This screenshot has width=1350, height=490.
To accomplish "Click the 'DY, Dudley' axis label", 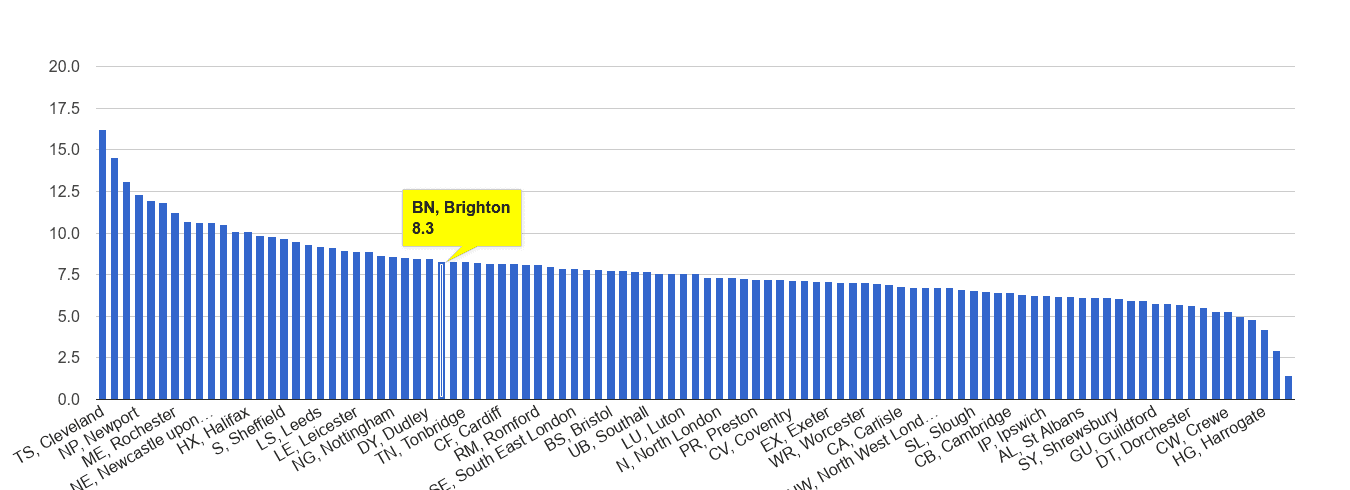I will pos(395,430).
